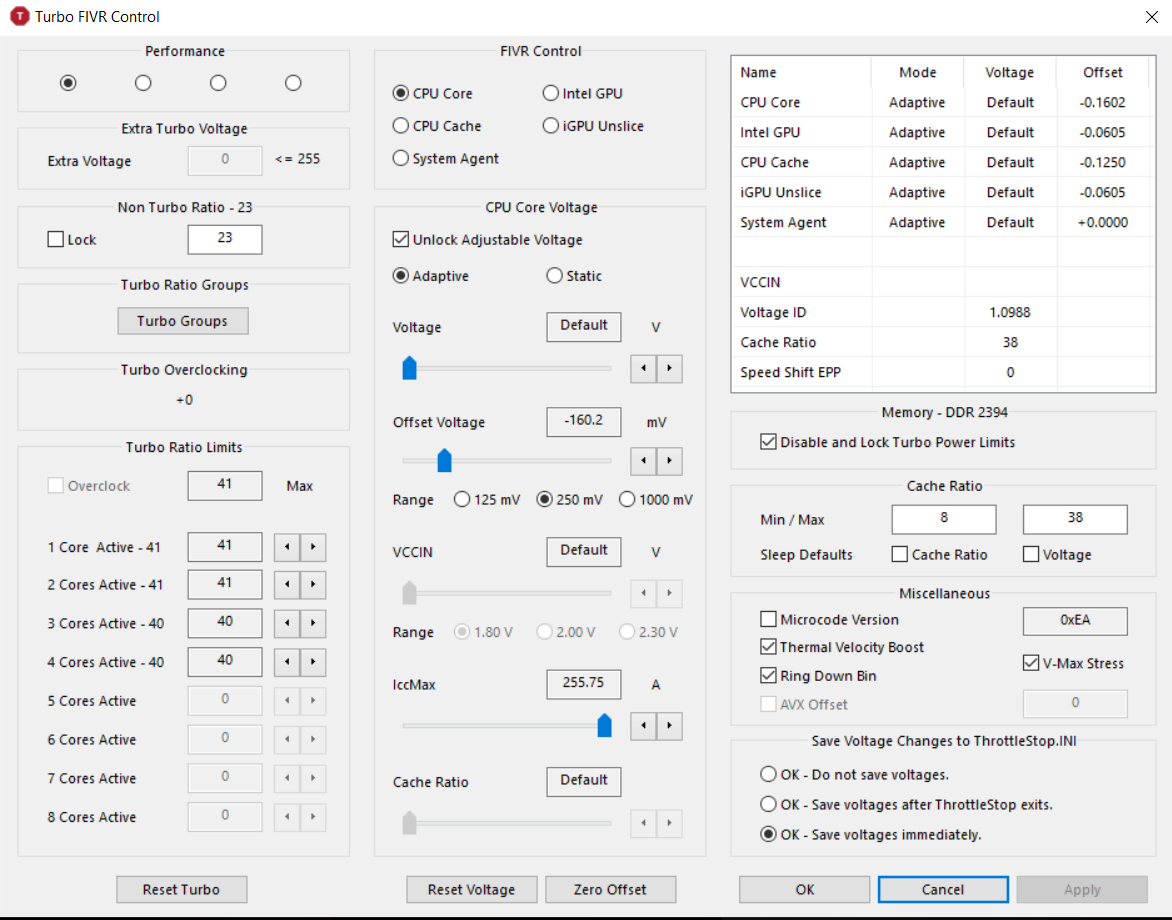Click CPU Cache row in voltage table
The height and width of the screenshot is (920, 1172).
pyautogui.click(x=942, y=162)
